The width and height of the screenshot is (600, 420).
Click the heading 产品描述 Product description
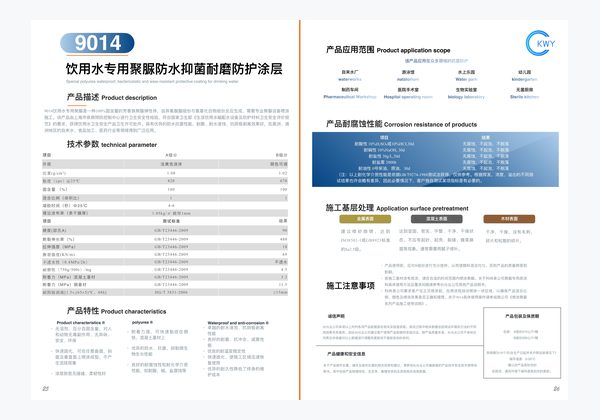[112, 97]
